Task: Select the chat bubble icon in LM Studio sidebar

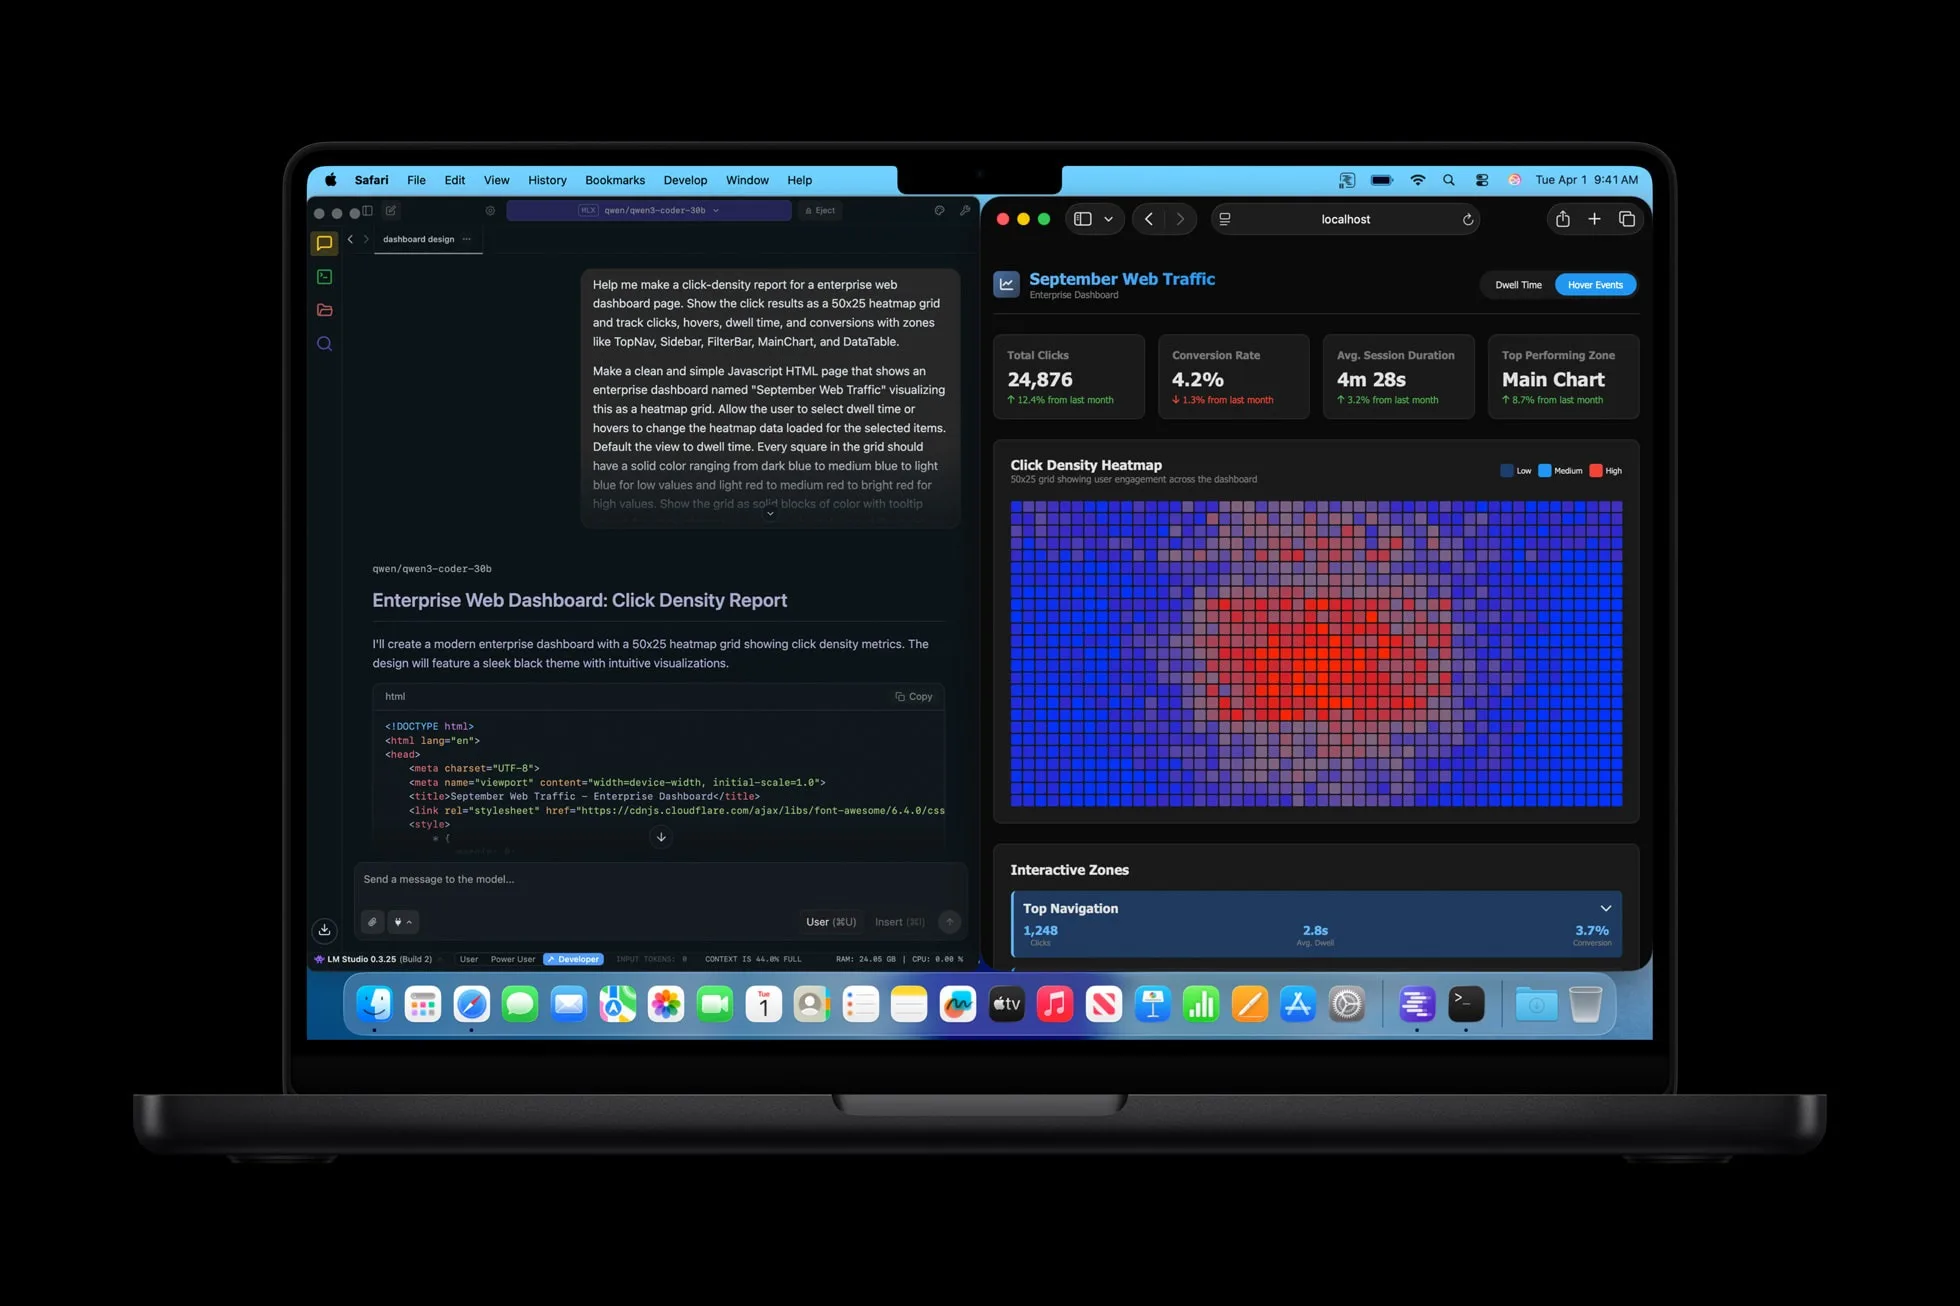Action: 325,243
